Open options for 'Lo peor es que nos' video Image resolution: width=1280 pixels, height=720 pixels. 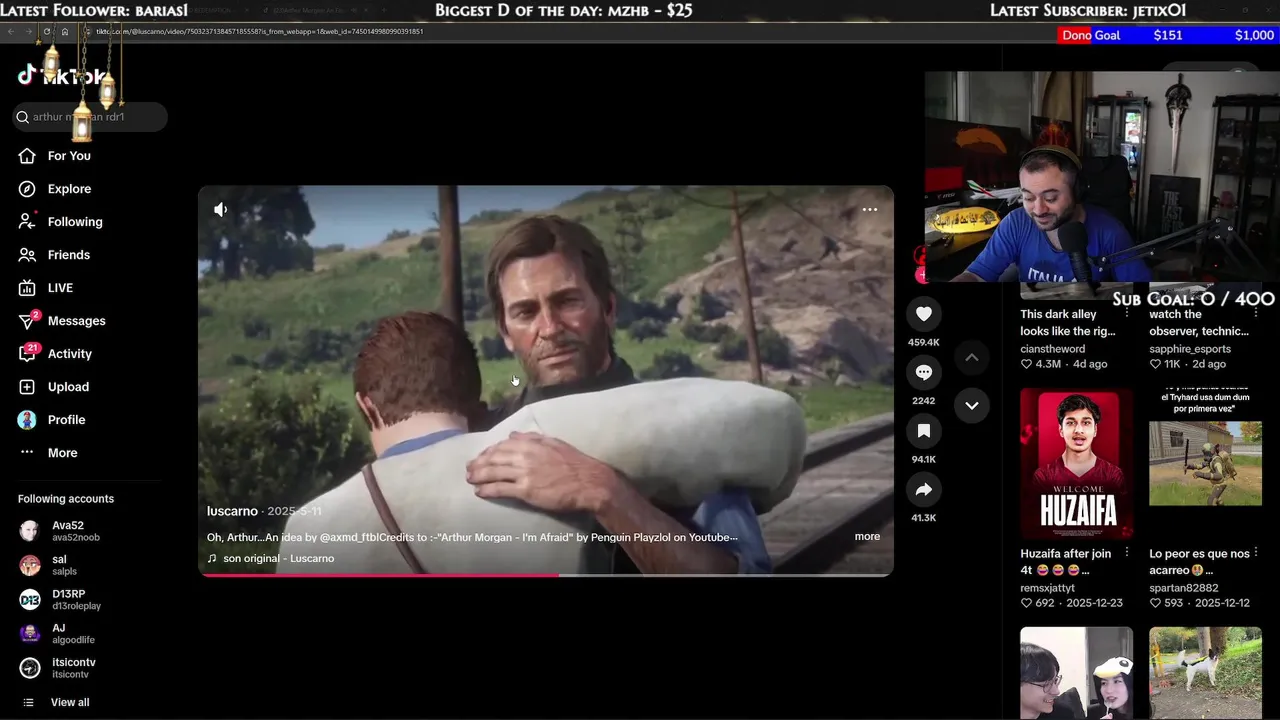(1256, 552)
